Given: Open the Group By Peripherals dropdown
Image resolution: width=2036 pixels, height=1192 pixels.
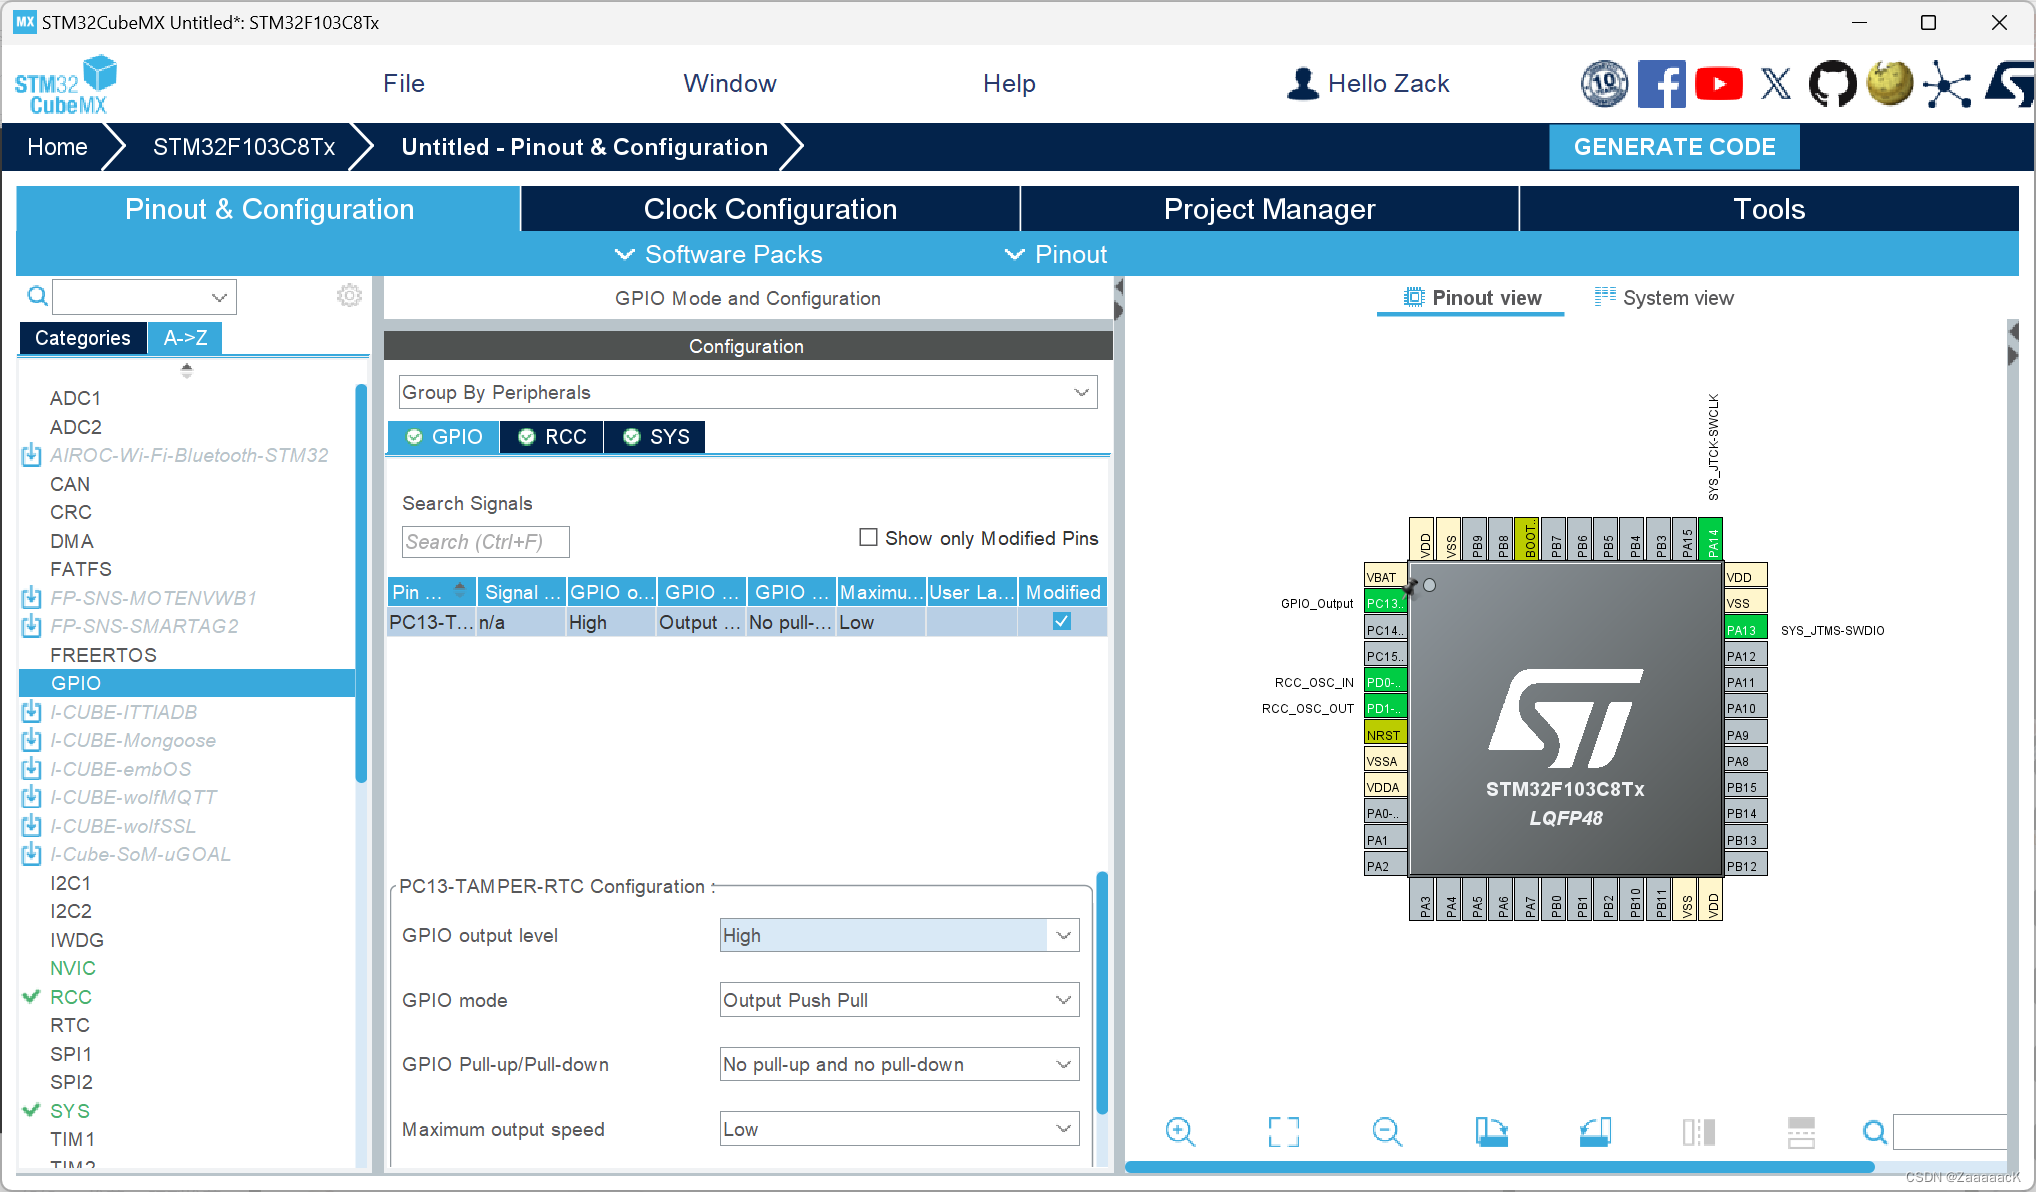Looking at the screenshot, I should point(747,392).
